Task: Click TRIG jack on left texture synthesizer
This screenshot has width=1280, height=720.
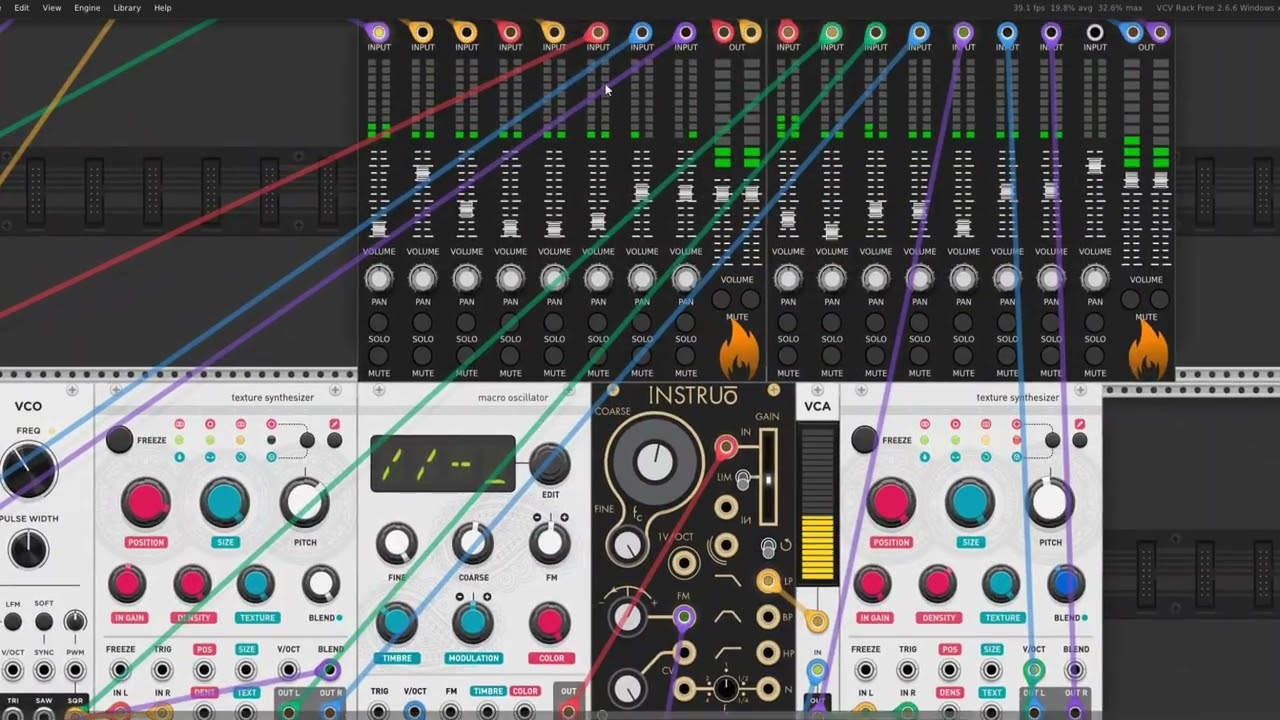Action: click(162, 670)
